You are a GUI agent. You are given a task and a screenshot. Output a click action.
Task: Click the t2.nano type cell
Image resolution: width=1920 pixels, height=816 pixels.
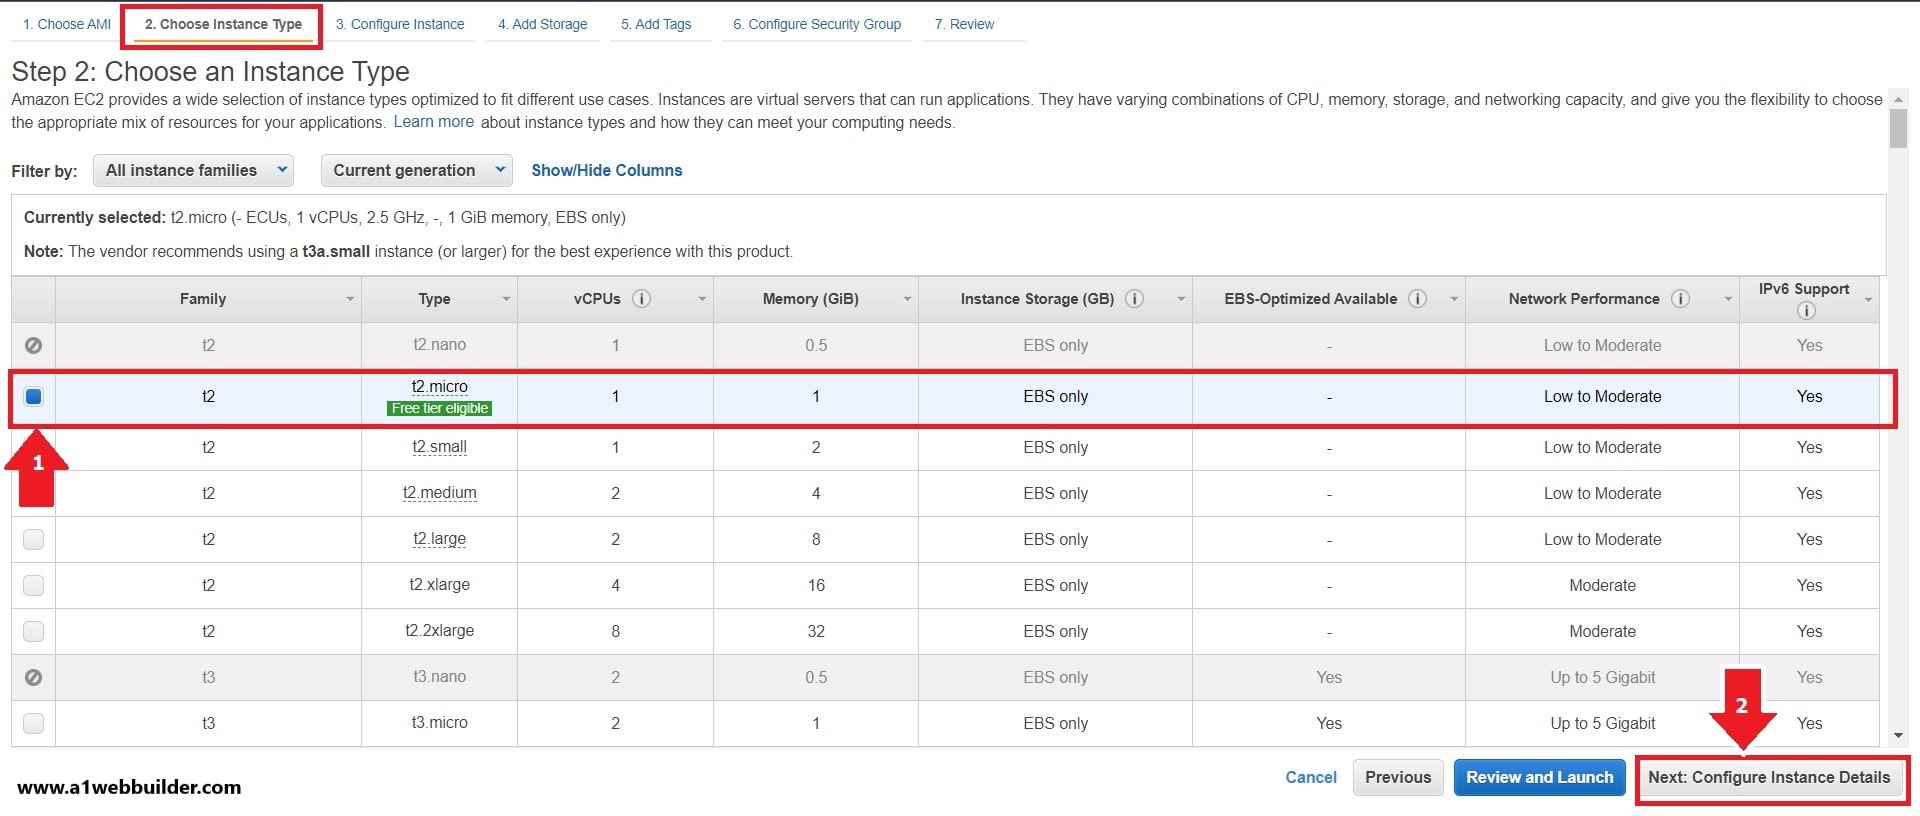click(x=440, y=345)
